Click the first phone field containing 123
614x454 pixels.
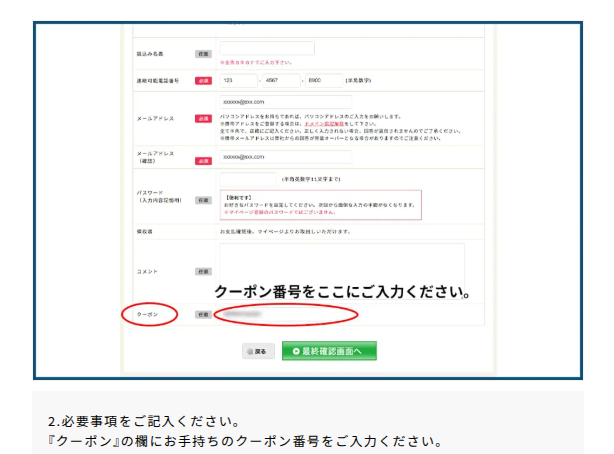[x=238, y=80]
